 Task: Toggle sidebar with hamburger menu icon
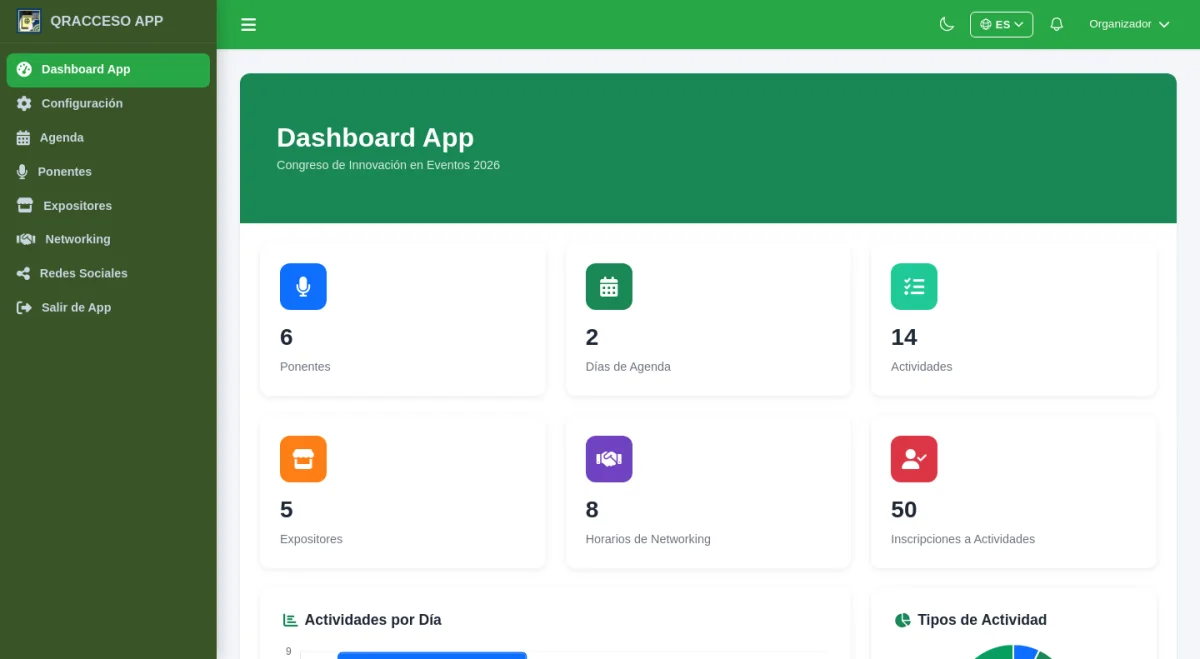point(249,25)
